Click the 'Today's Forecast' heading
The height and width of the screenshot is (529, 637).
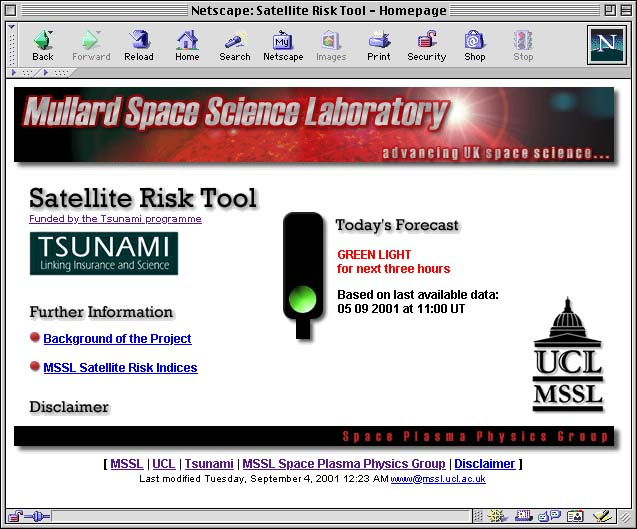pyautogui.click(x=397, y=225)
